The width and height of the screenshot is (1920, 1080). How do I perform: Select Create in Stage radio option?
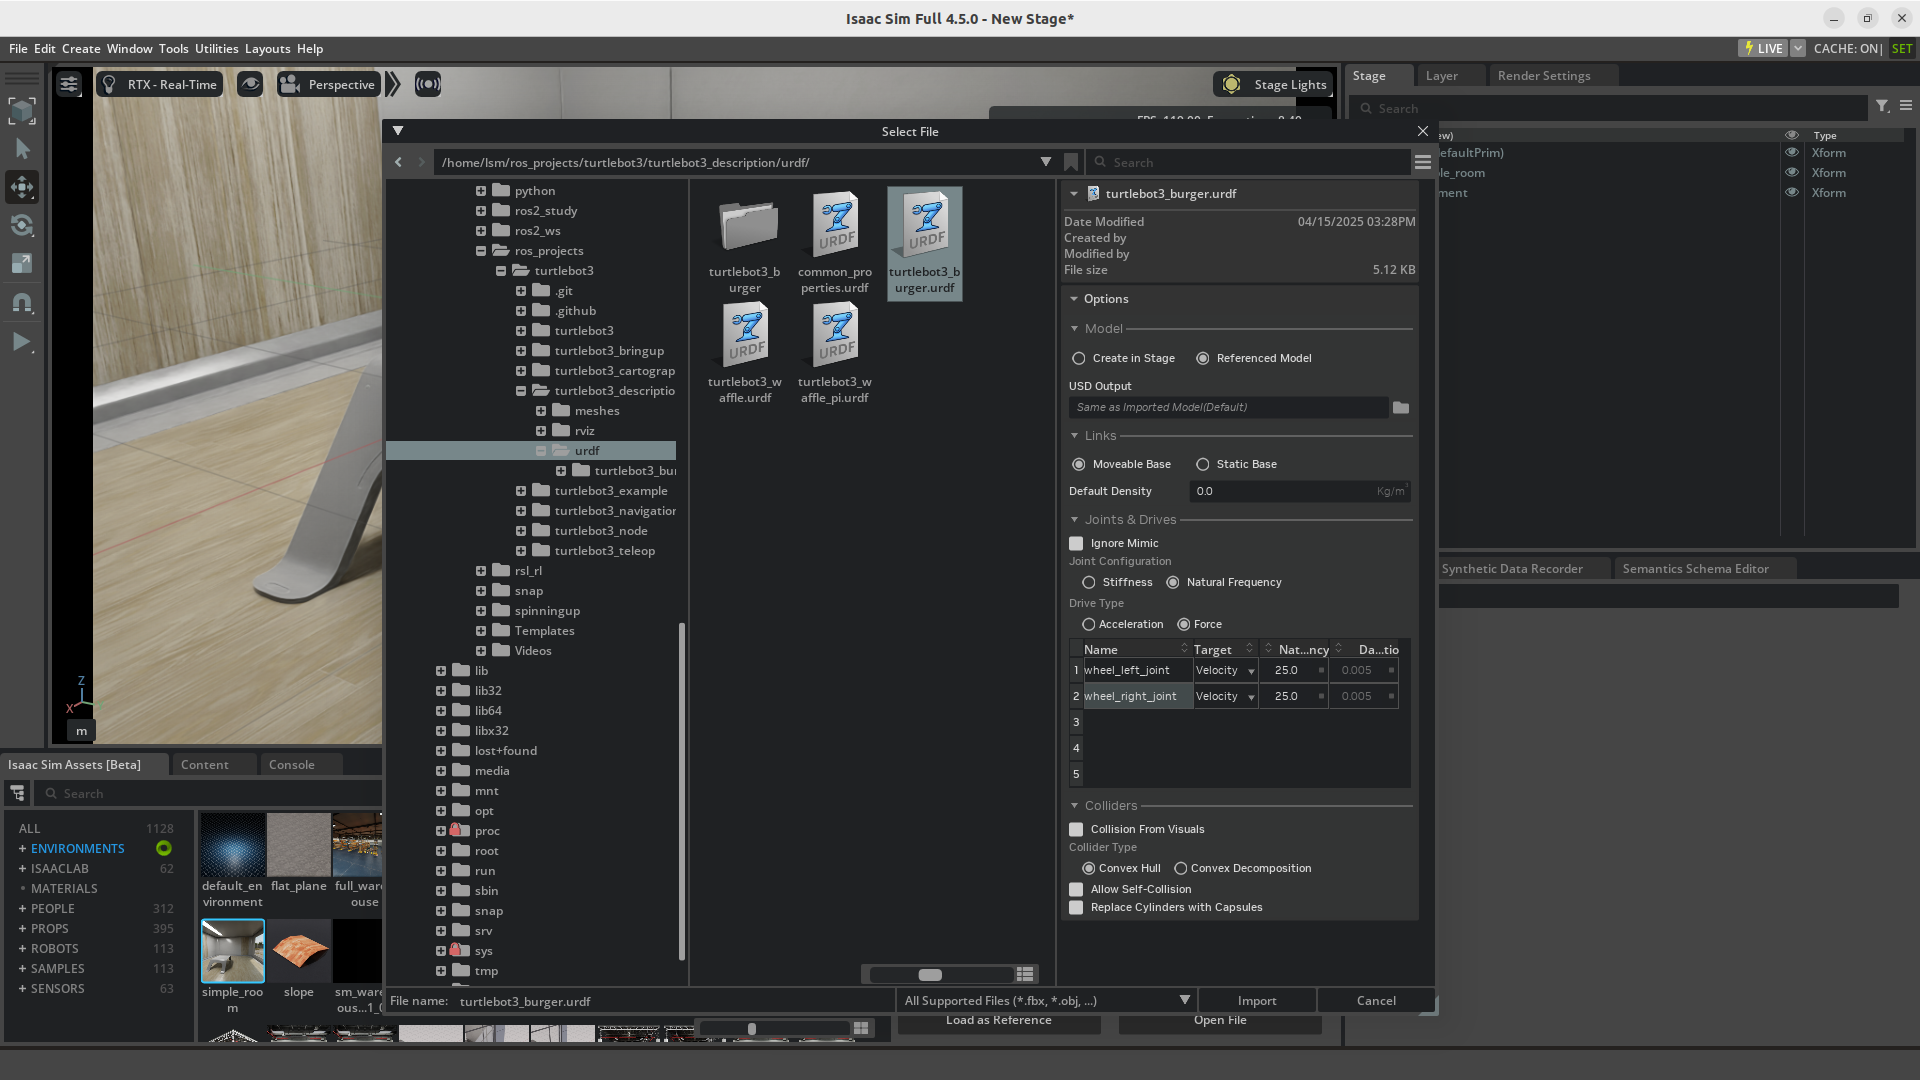[1079, 358]
